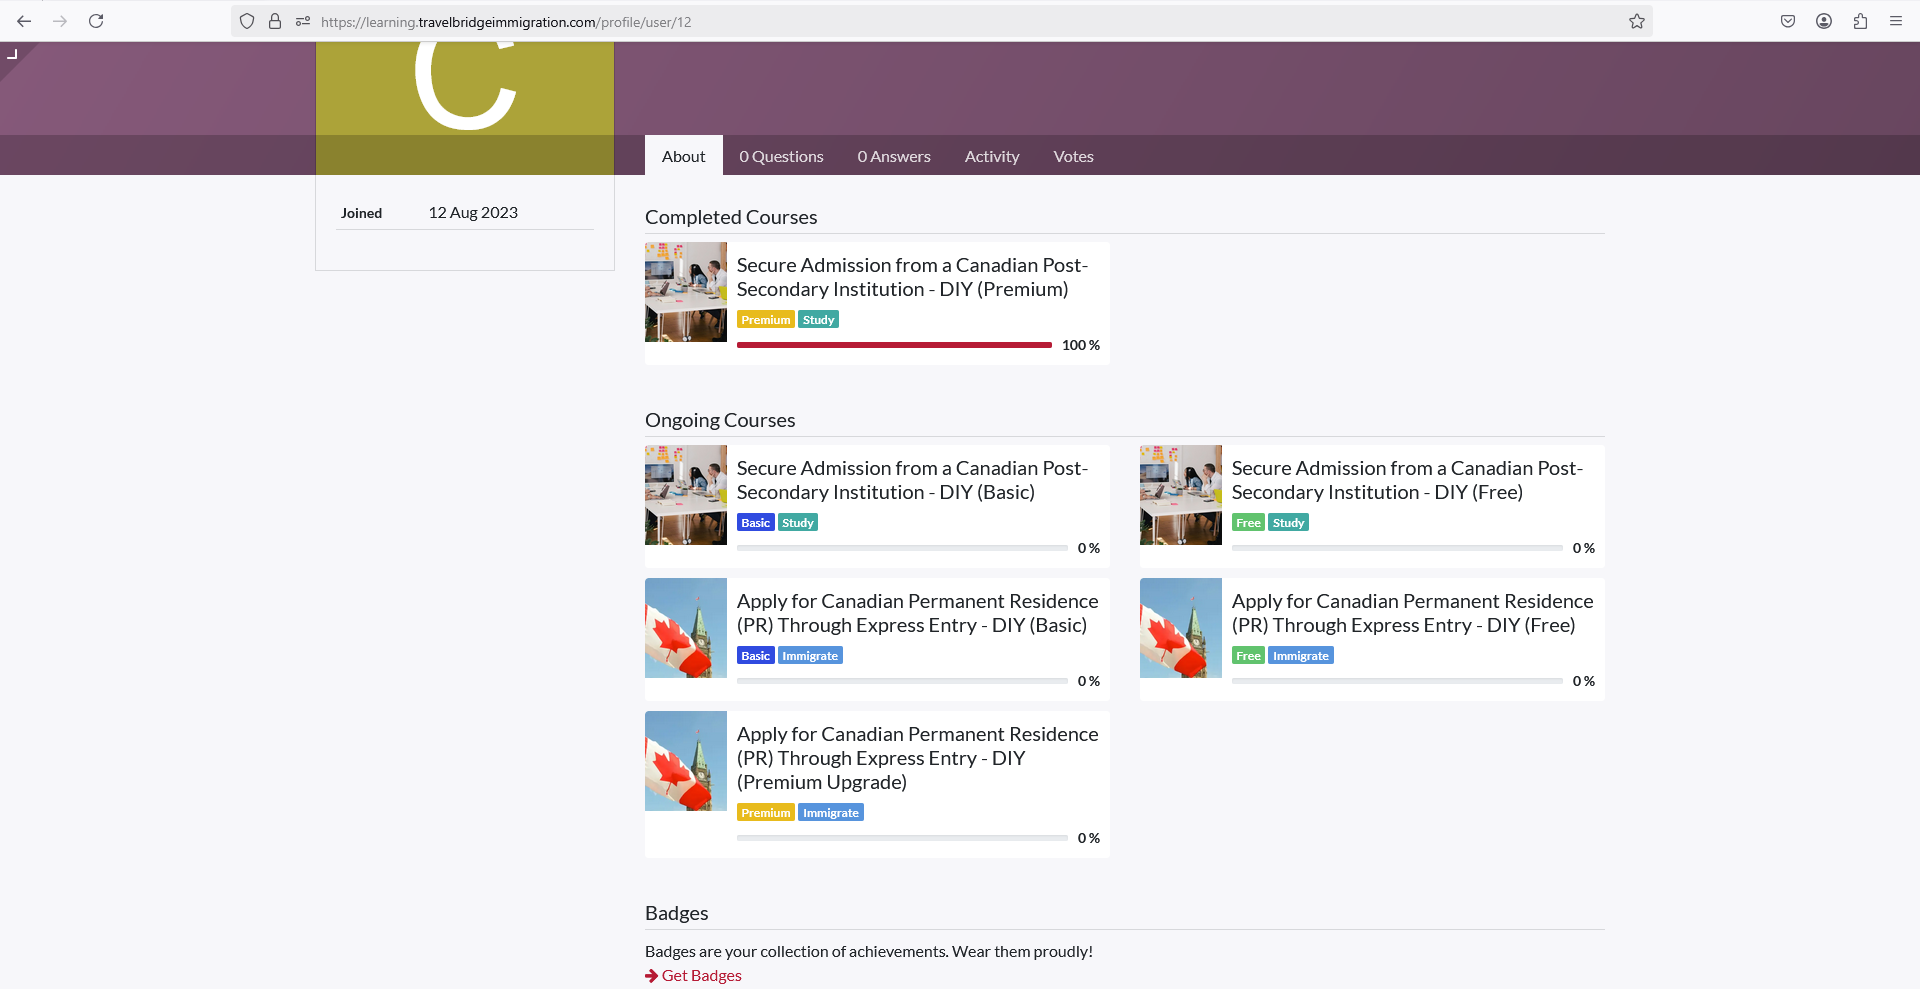Image resolution: width=1920 pixels, height=989 pixels.
Task: Open the Firefox account icon
Action: [1824, 21]
